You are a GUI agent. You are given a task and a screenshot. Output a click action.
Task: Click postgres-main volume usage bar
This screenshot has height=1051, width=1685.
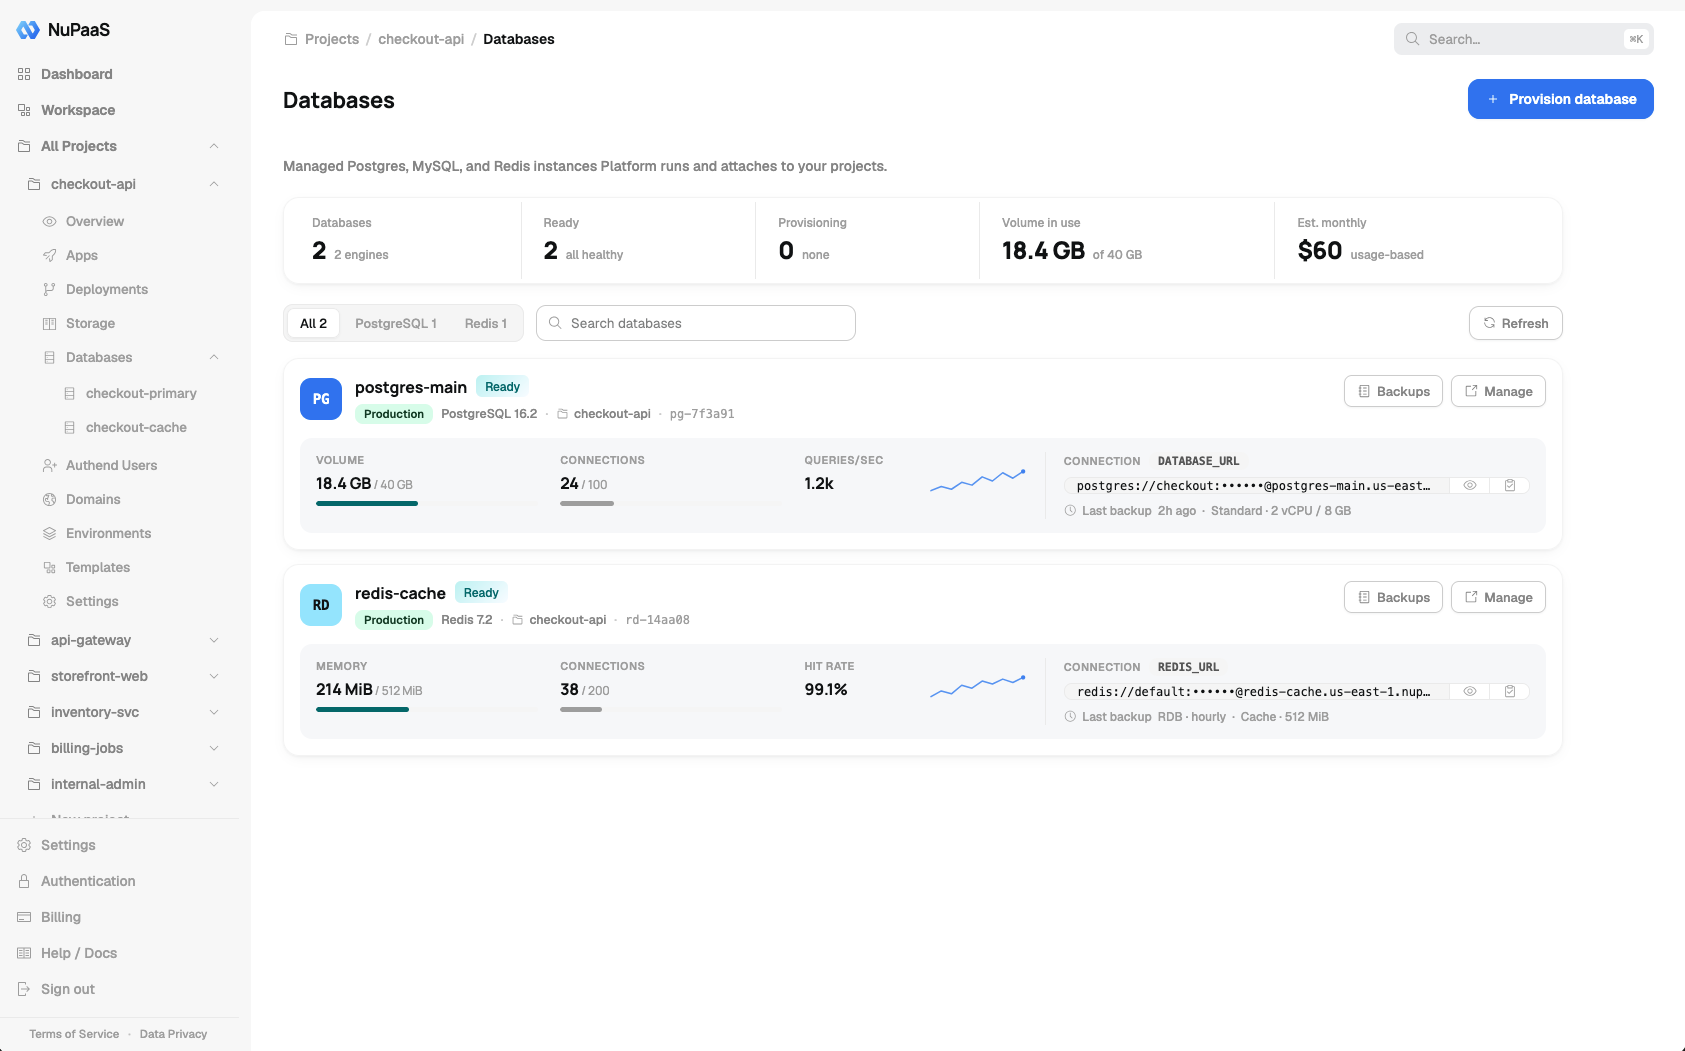(x=427, y=503)
